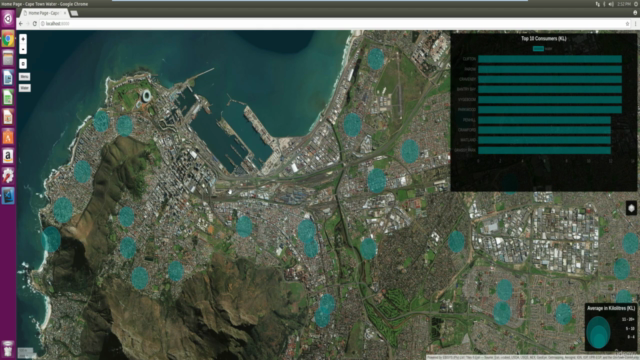Image resolution: width=640 pixels, height=360 pixels.
Task: Click the northernmost water marker on coast
Action: click(x=376, y=59)
